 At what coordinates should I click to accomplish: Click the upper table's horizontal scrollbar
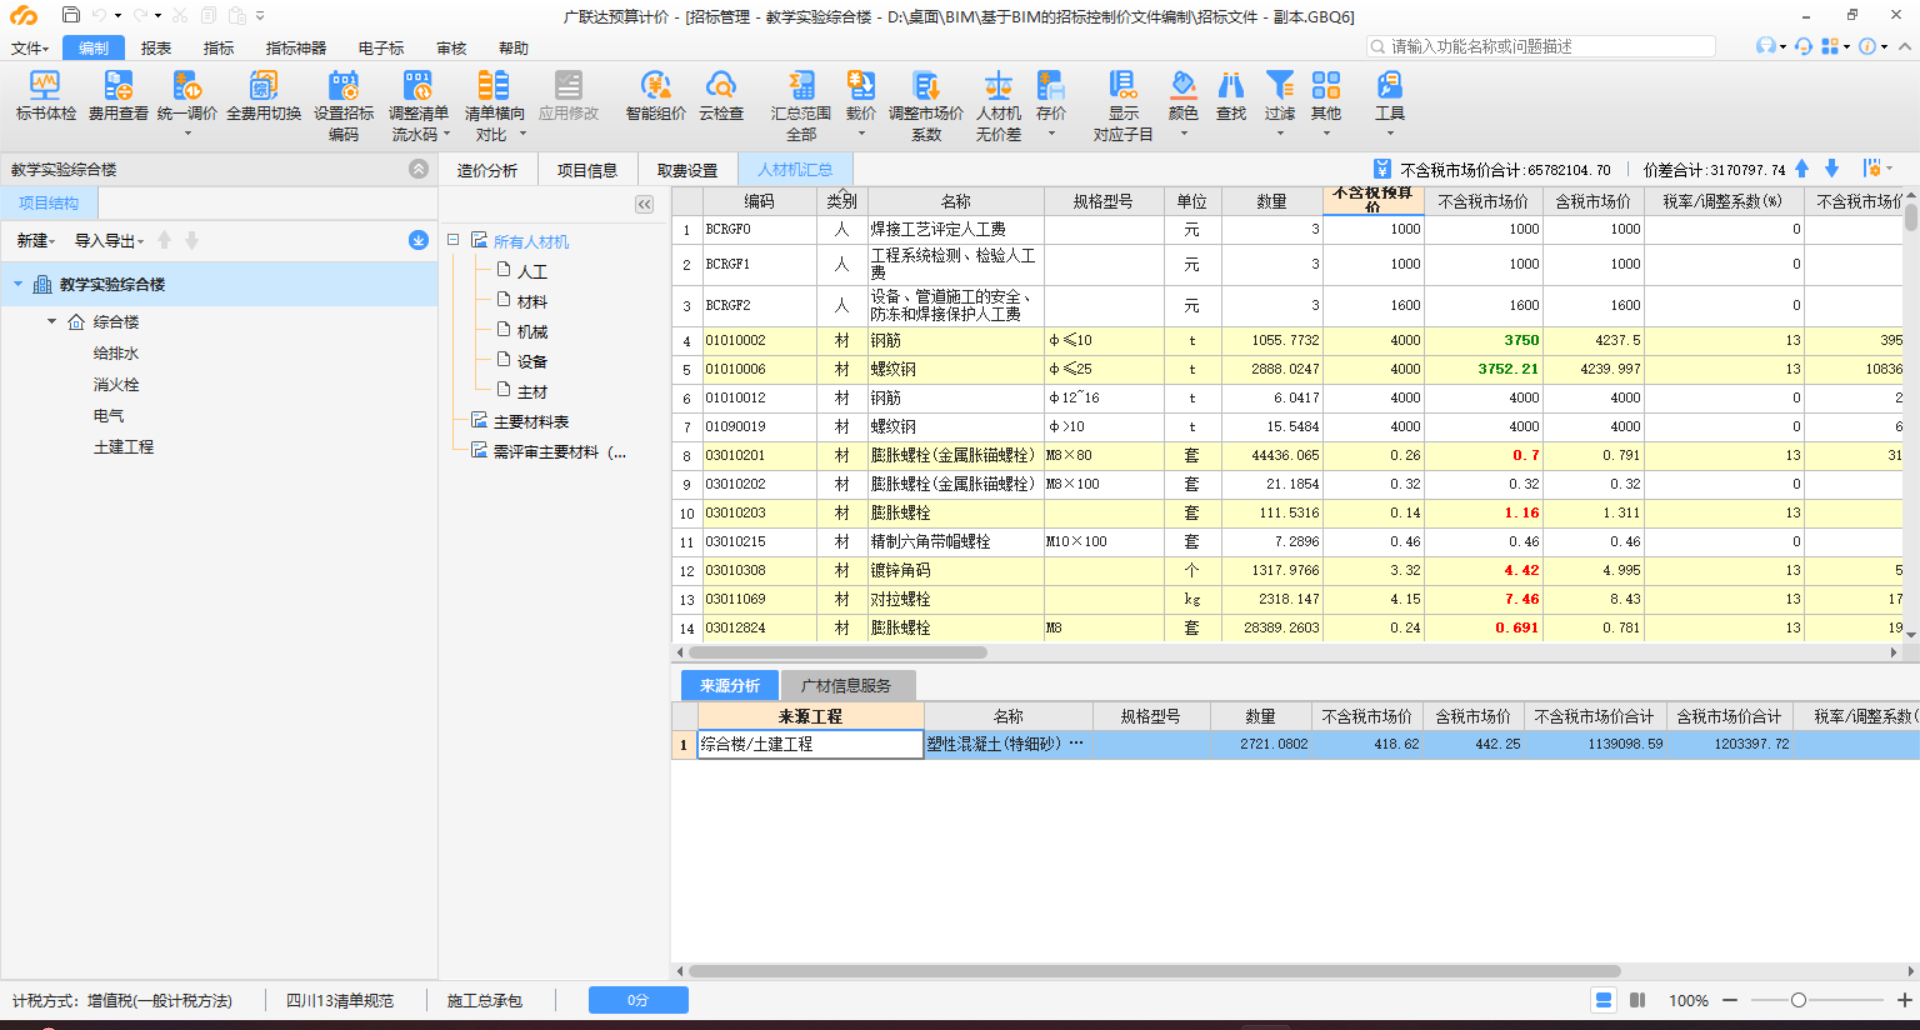tap(838, 652)
